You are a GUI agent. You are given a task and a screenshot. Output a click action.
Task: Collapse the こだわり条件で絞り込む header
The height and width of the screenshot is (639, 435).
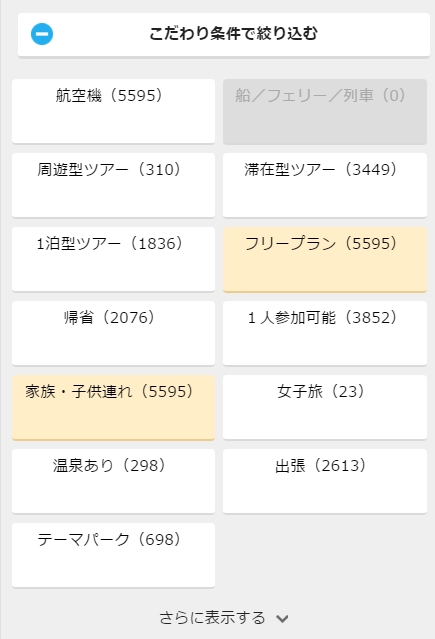[224, 35]
